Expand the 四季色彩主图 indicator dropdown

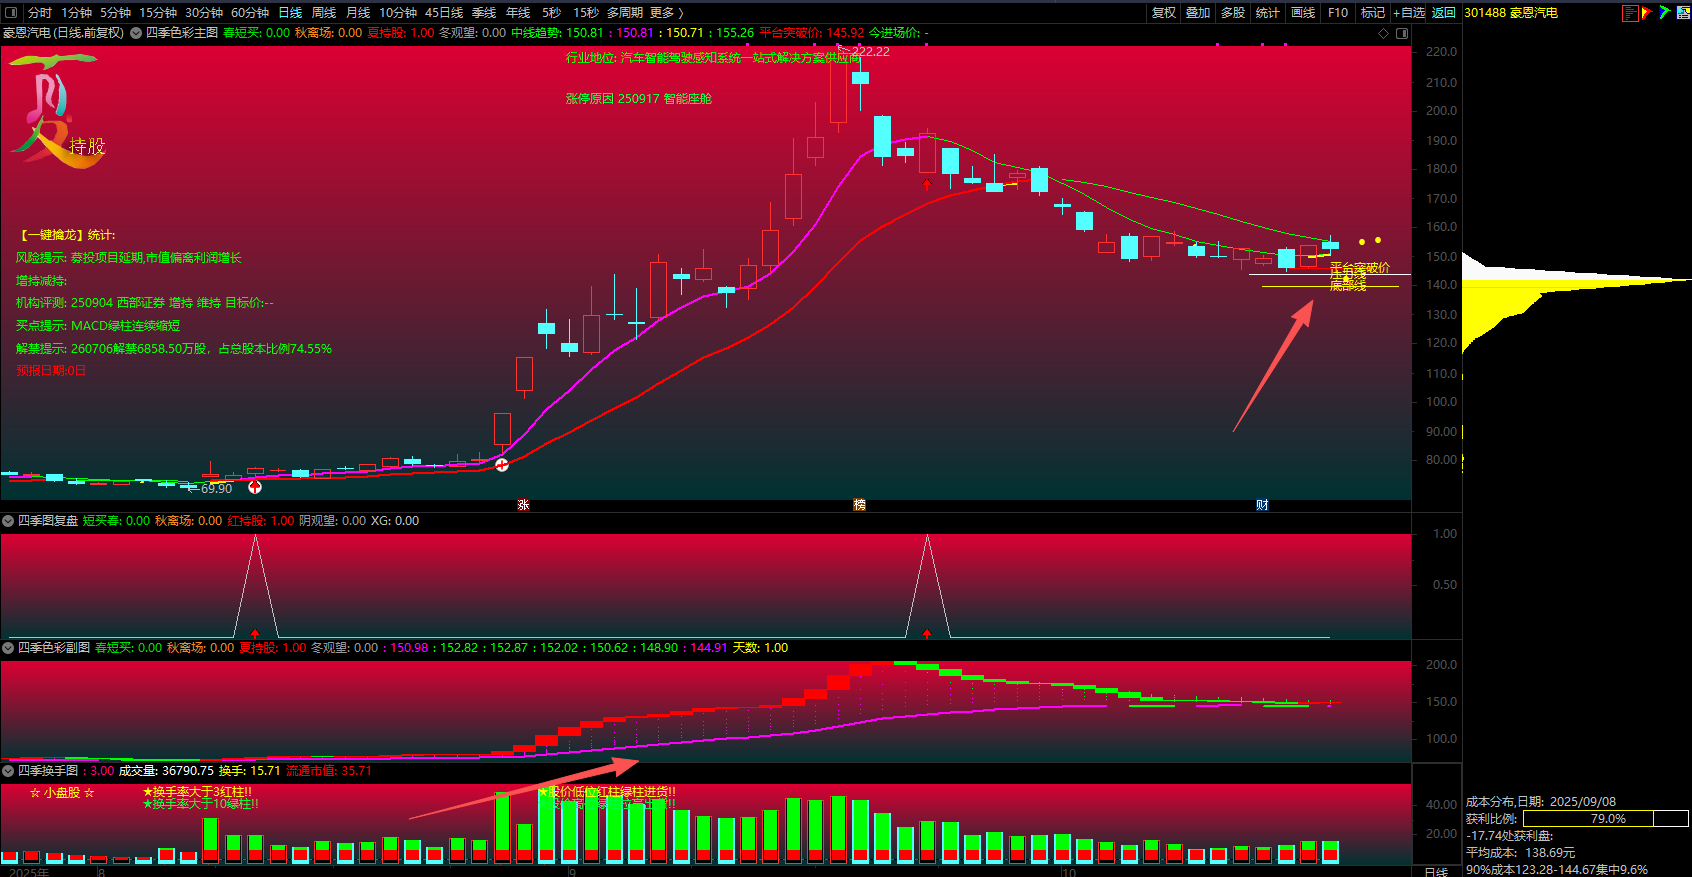[x=136, y=33]
